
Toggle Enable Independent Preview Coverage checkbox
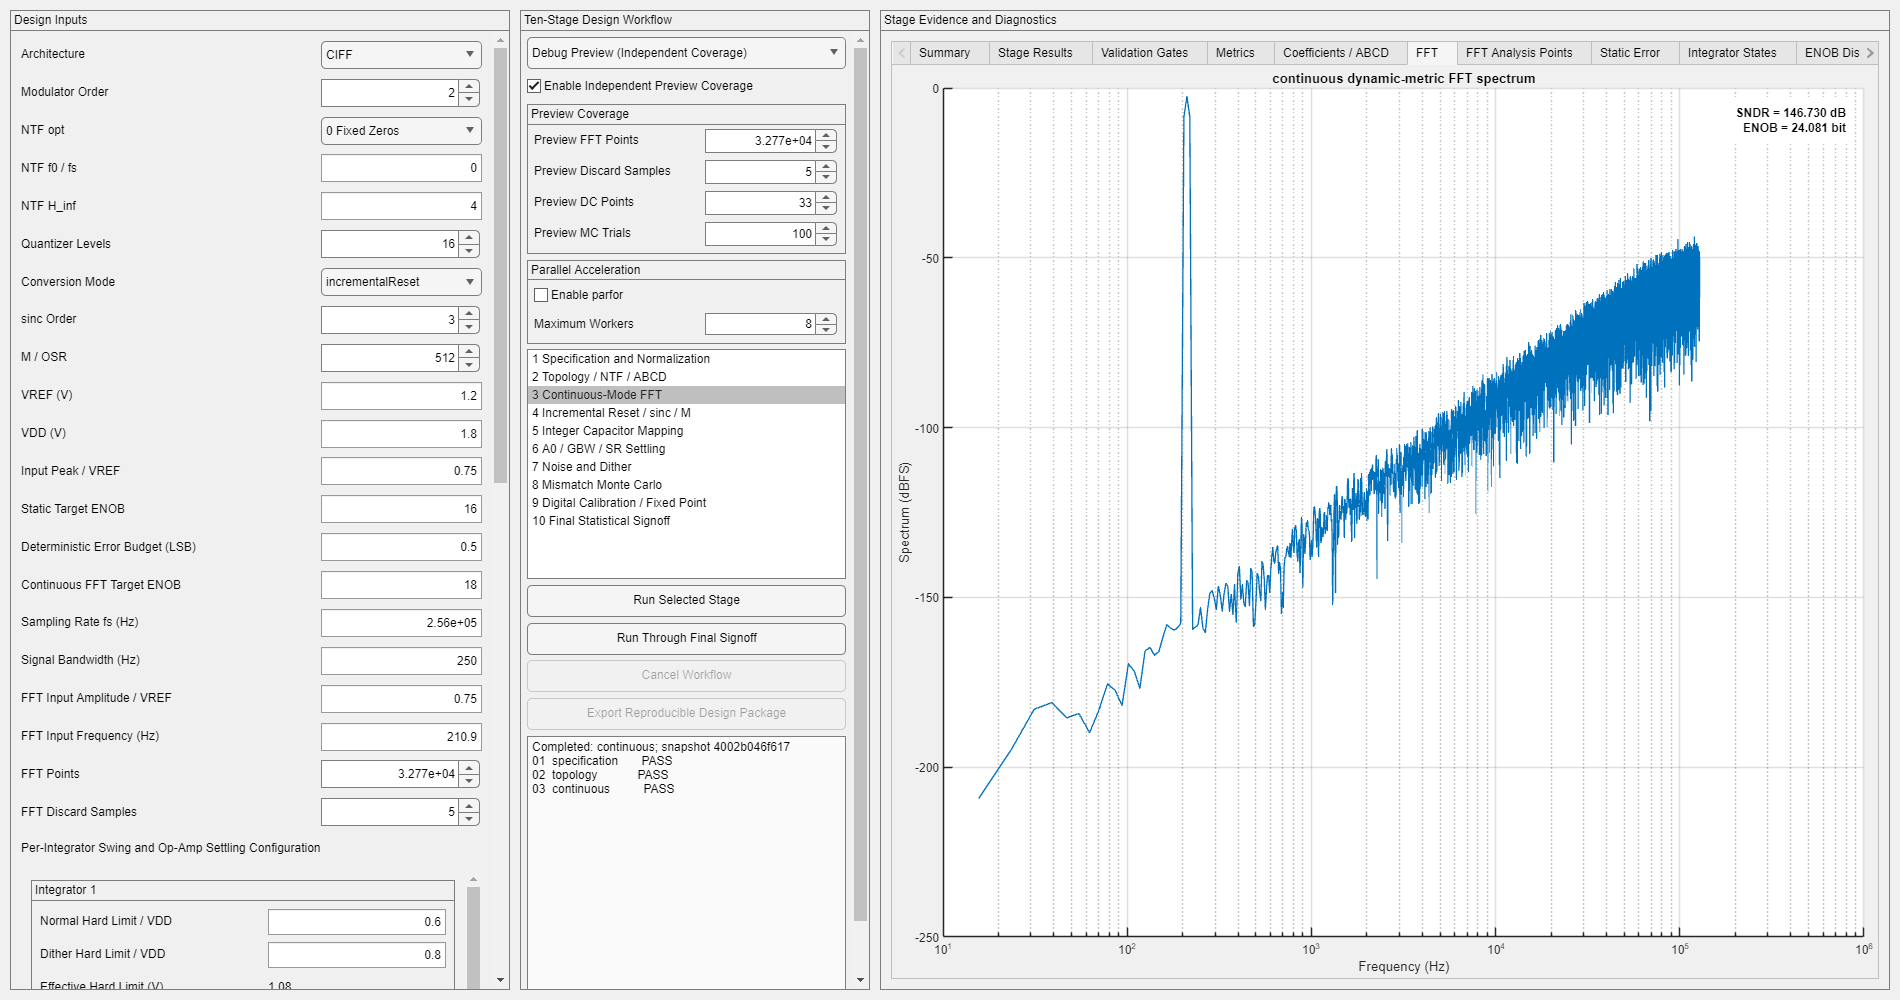pos(534,86)
